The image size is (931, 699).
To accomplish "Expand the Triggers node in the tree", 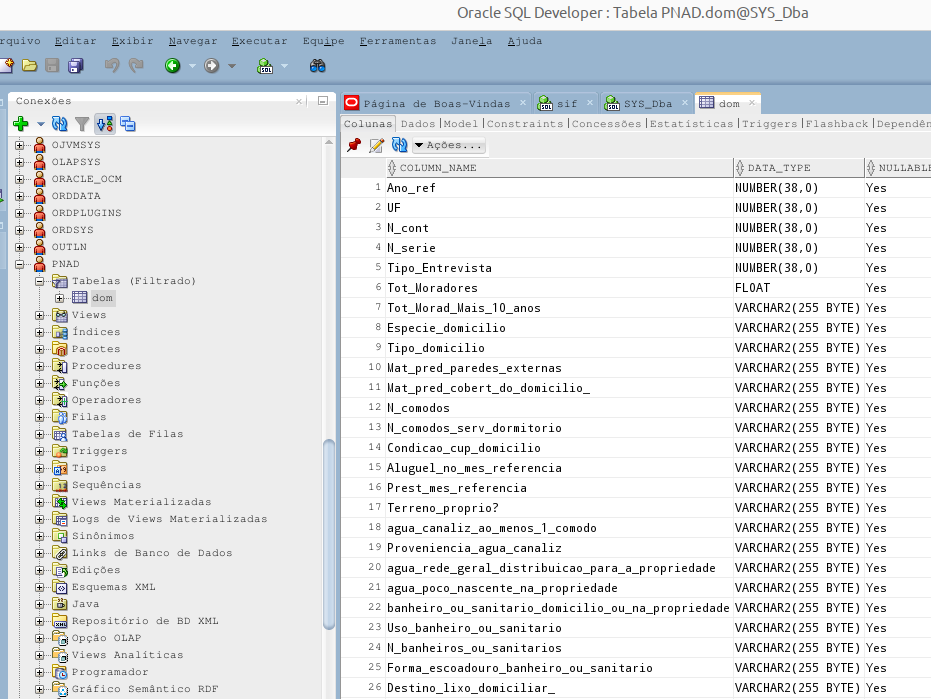I will [40, 451].
